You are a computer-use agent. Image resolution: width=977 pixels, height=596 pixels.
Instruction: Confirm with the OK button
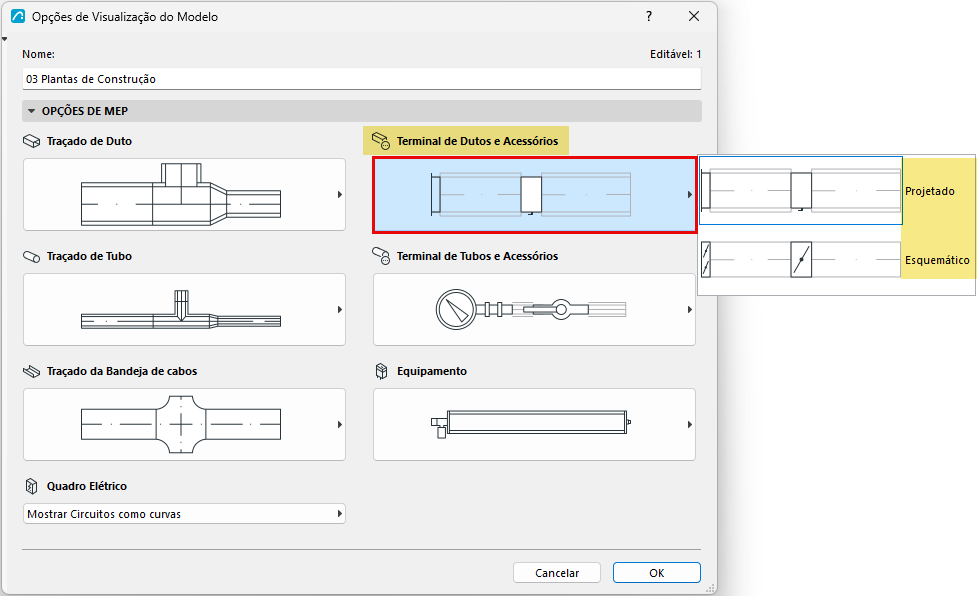coord(657,573)
